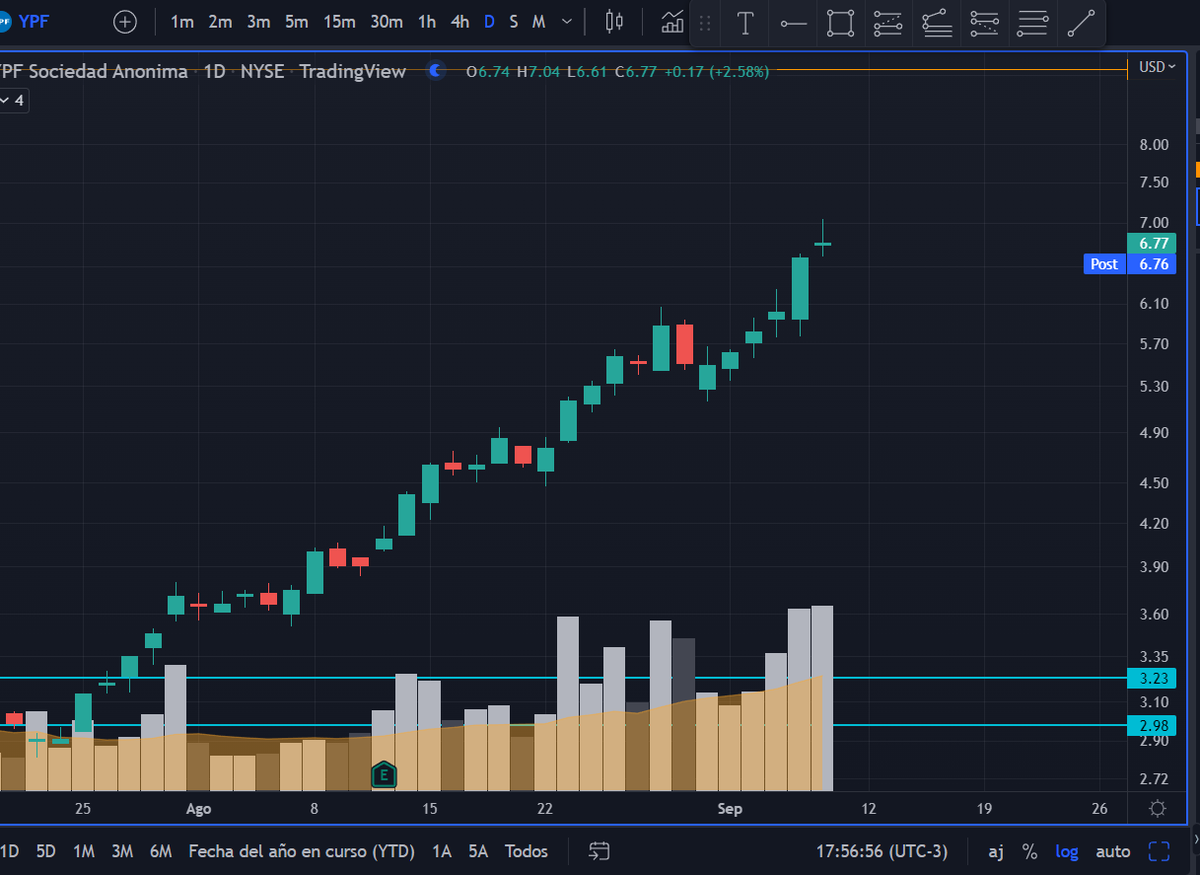Set the chart range to 1D

pyautogui.click(x=9, y=851)
